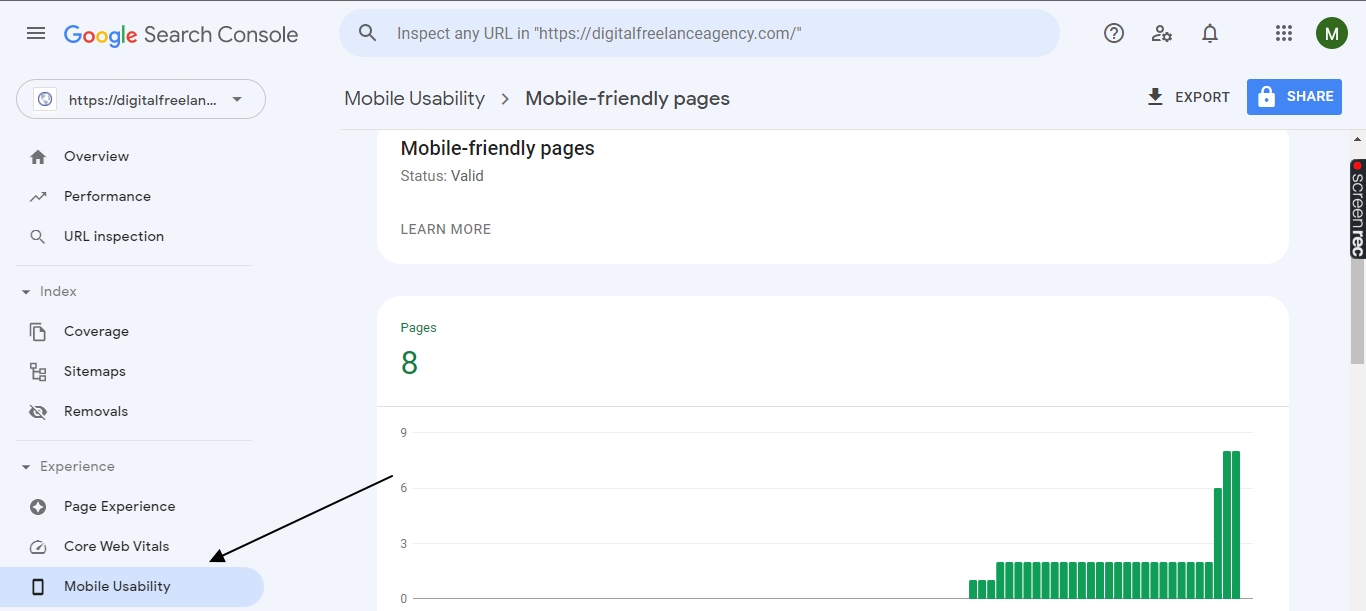Click the Mobile-friendly pages breadcrumb

coord(627,99)
